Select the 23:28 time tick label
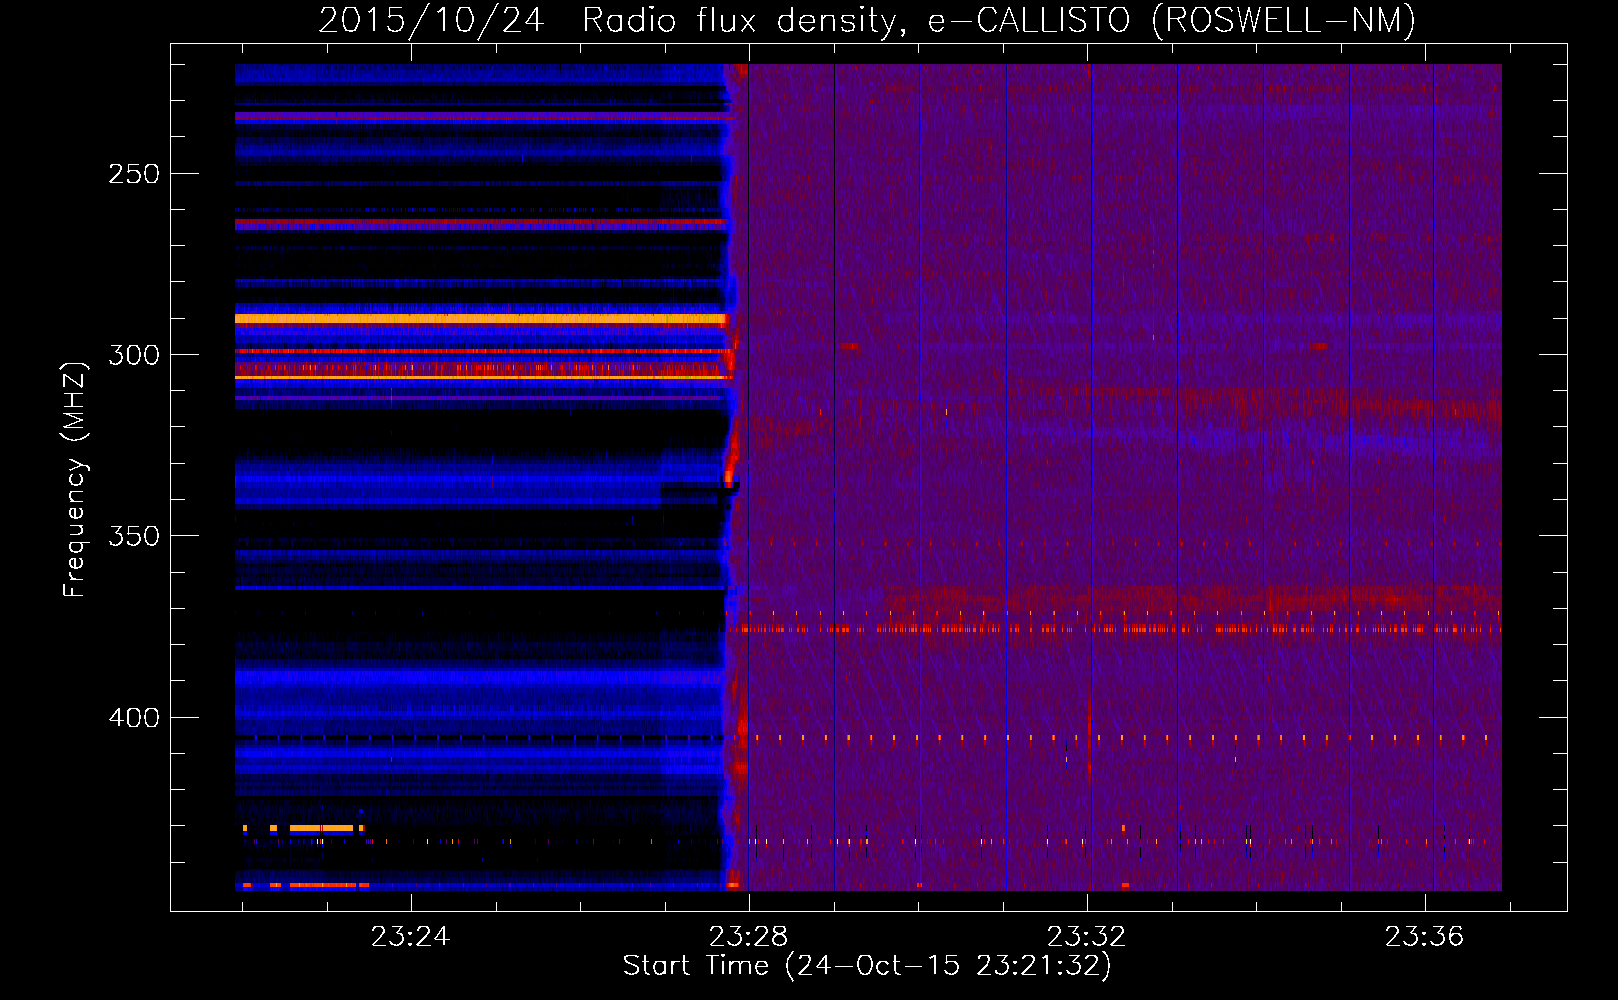 point(748,936)
